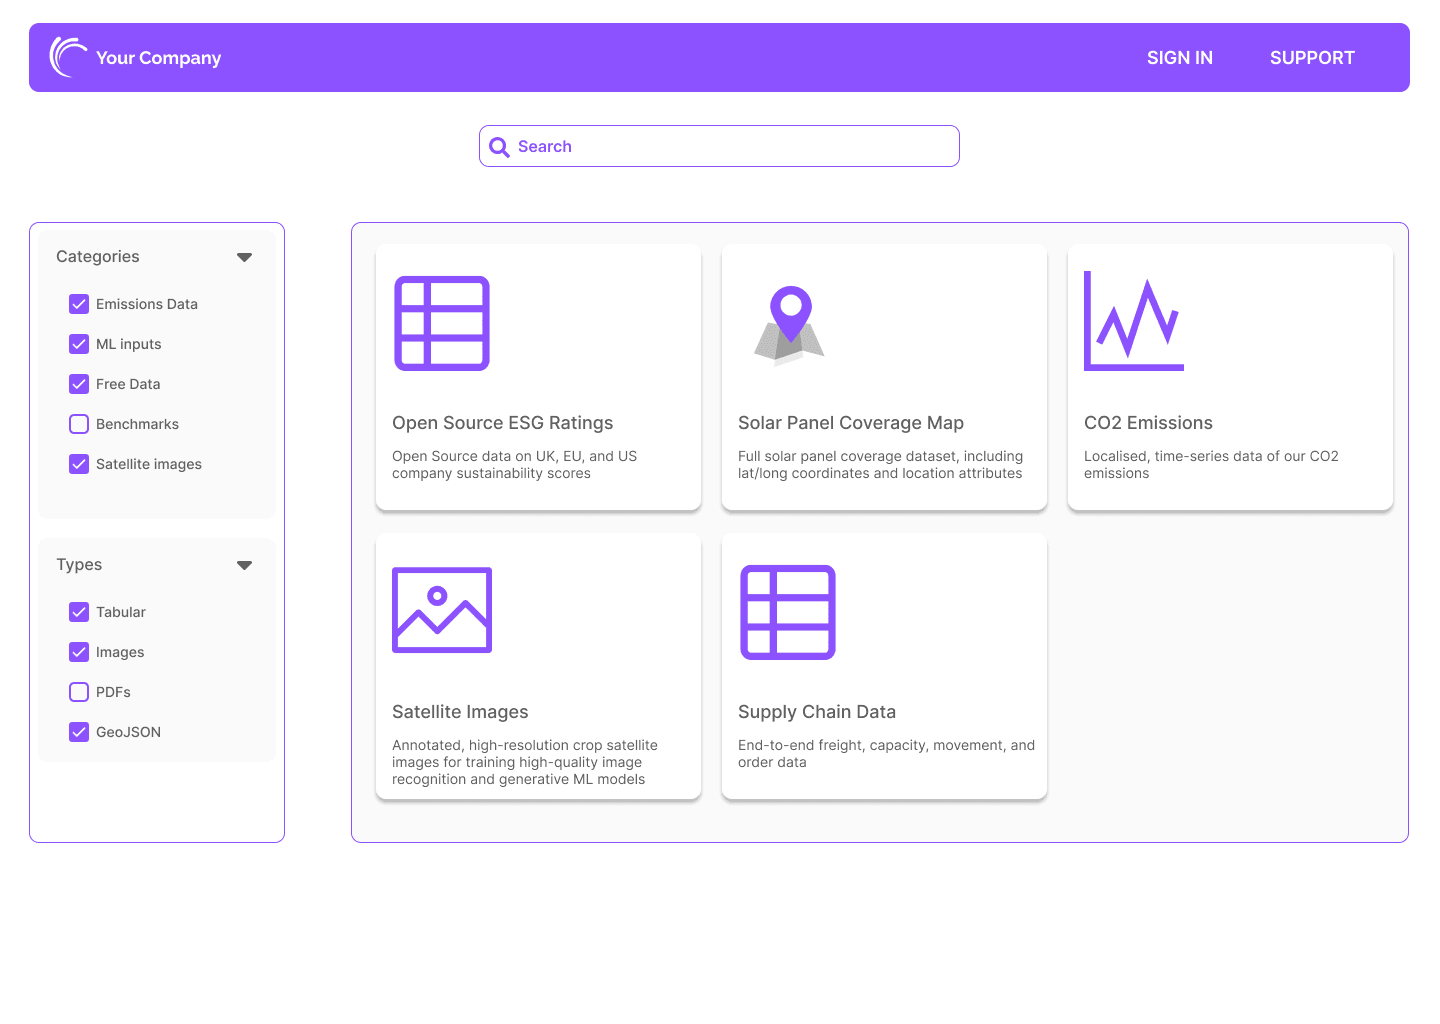Viewport: 1440px width, 1024px height.
Task: Click the CO2 Emissions line chart icon
Action: coord(1134,322)
